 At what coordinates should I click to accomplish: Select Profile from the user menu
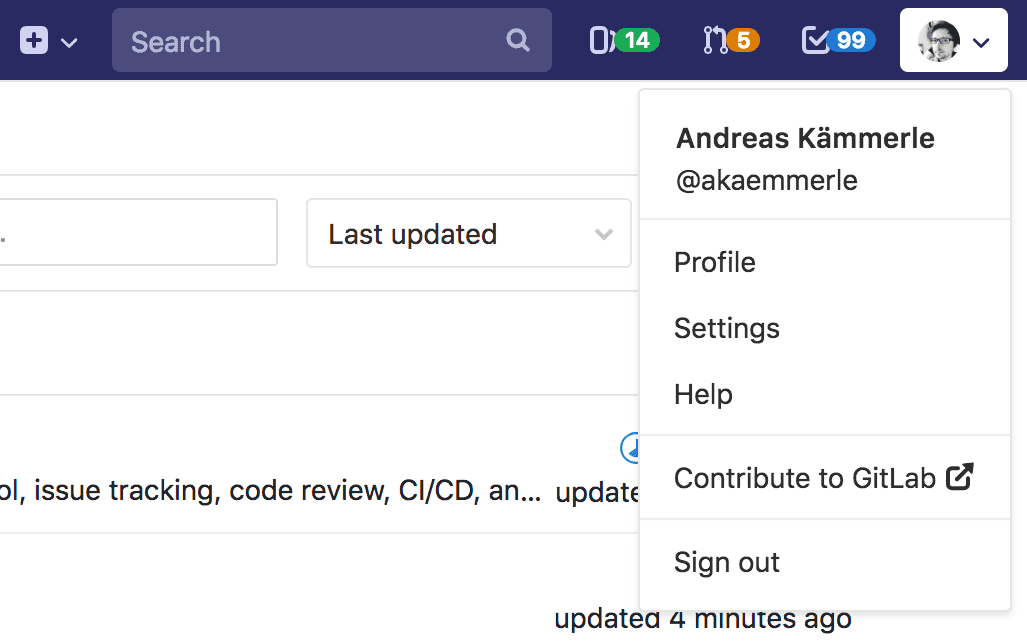coord(714,262)
